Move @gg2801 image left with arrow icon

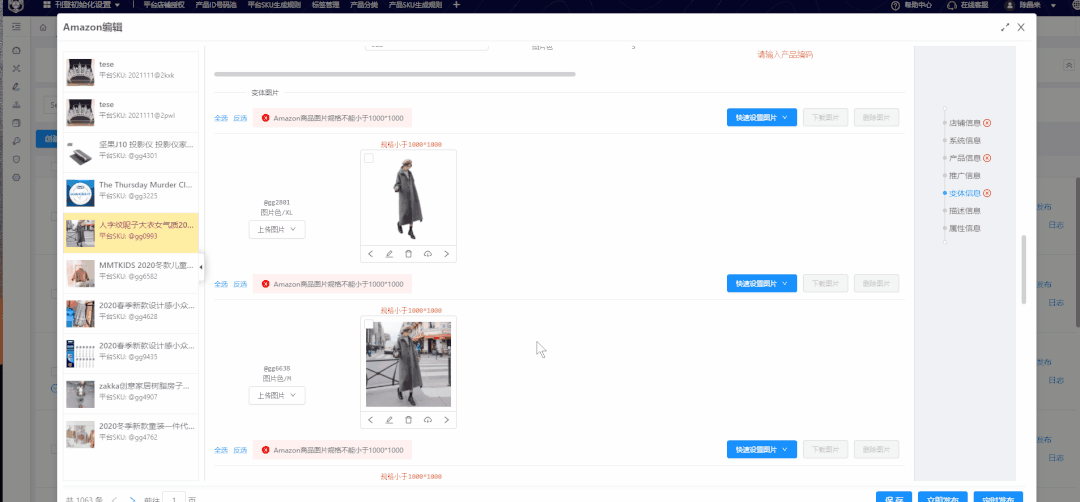pos(370,254)
